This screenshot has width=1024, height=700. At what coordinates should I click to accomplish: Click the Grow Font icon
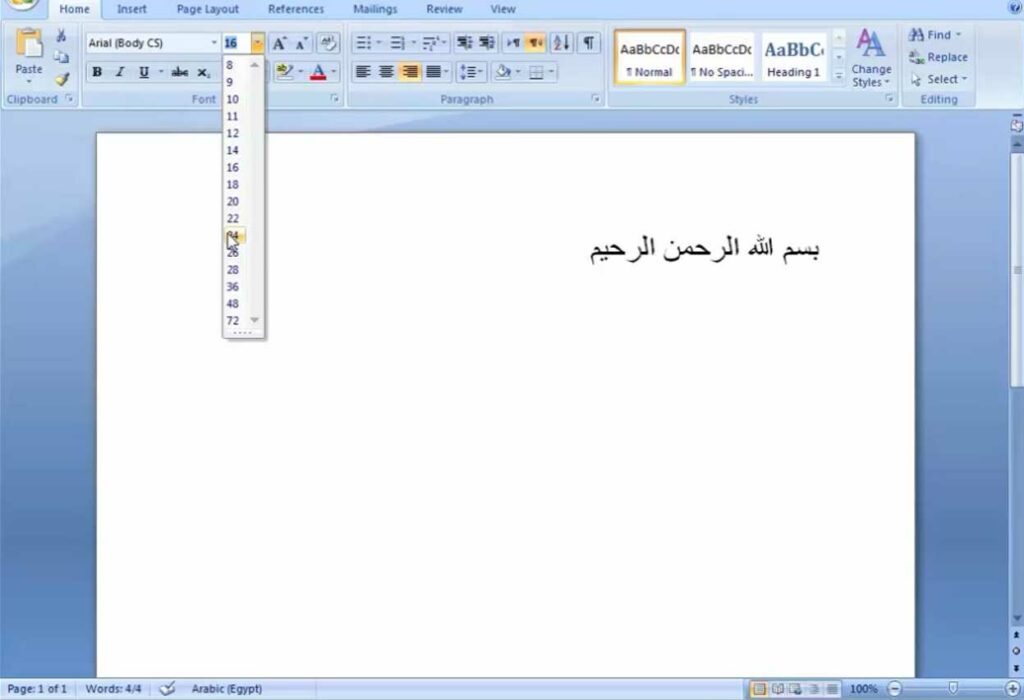point(280,43)
